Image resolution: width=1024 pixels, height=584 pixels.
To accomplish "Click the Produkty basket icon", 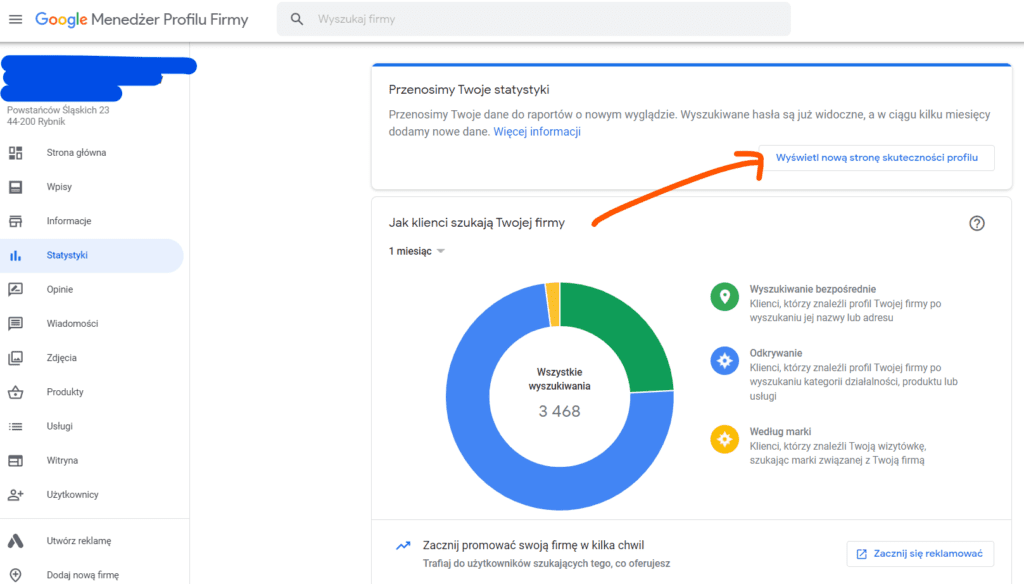I will [x=15, y=392].
